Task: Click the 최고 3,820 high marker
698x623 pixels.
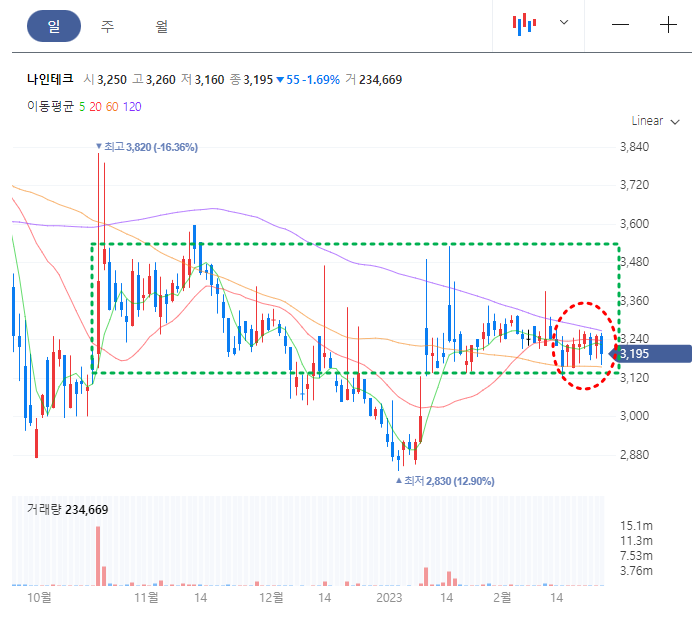Action: 147,147
